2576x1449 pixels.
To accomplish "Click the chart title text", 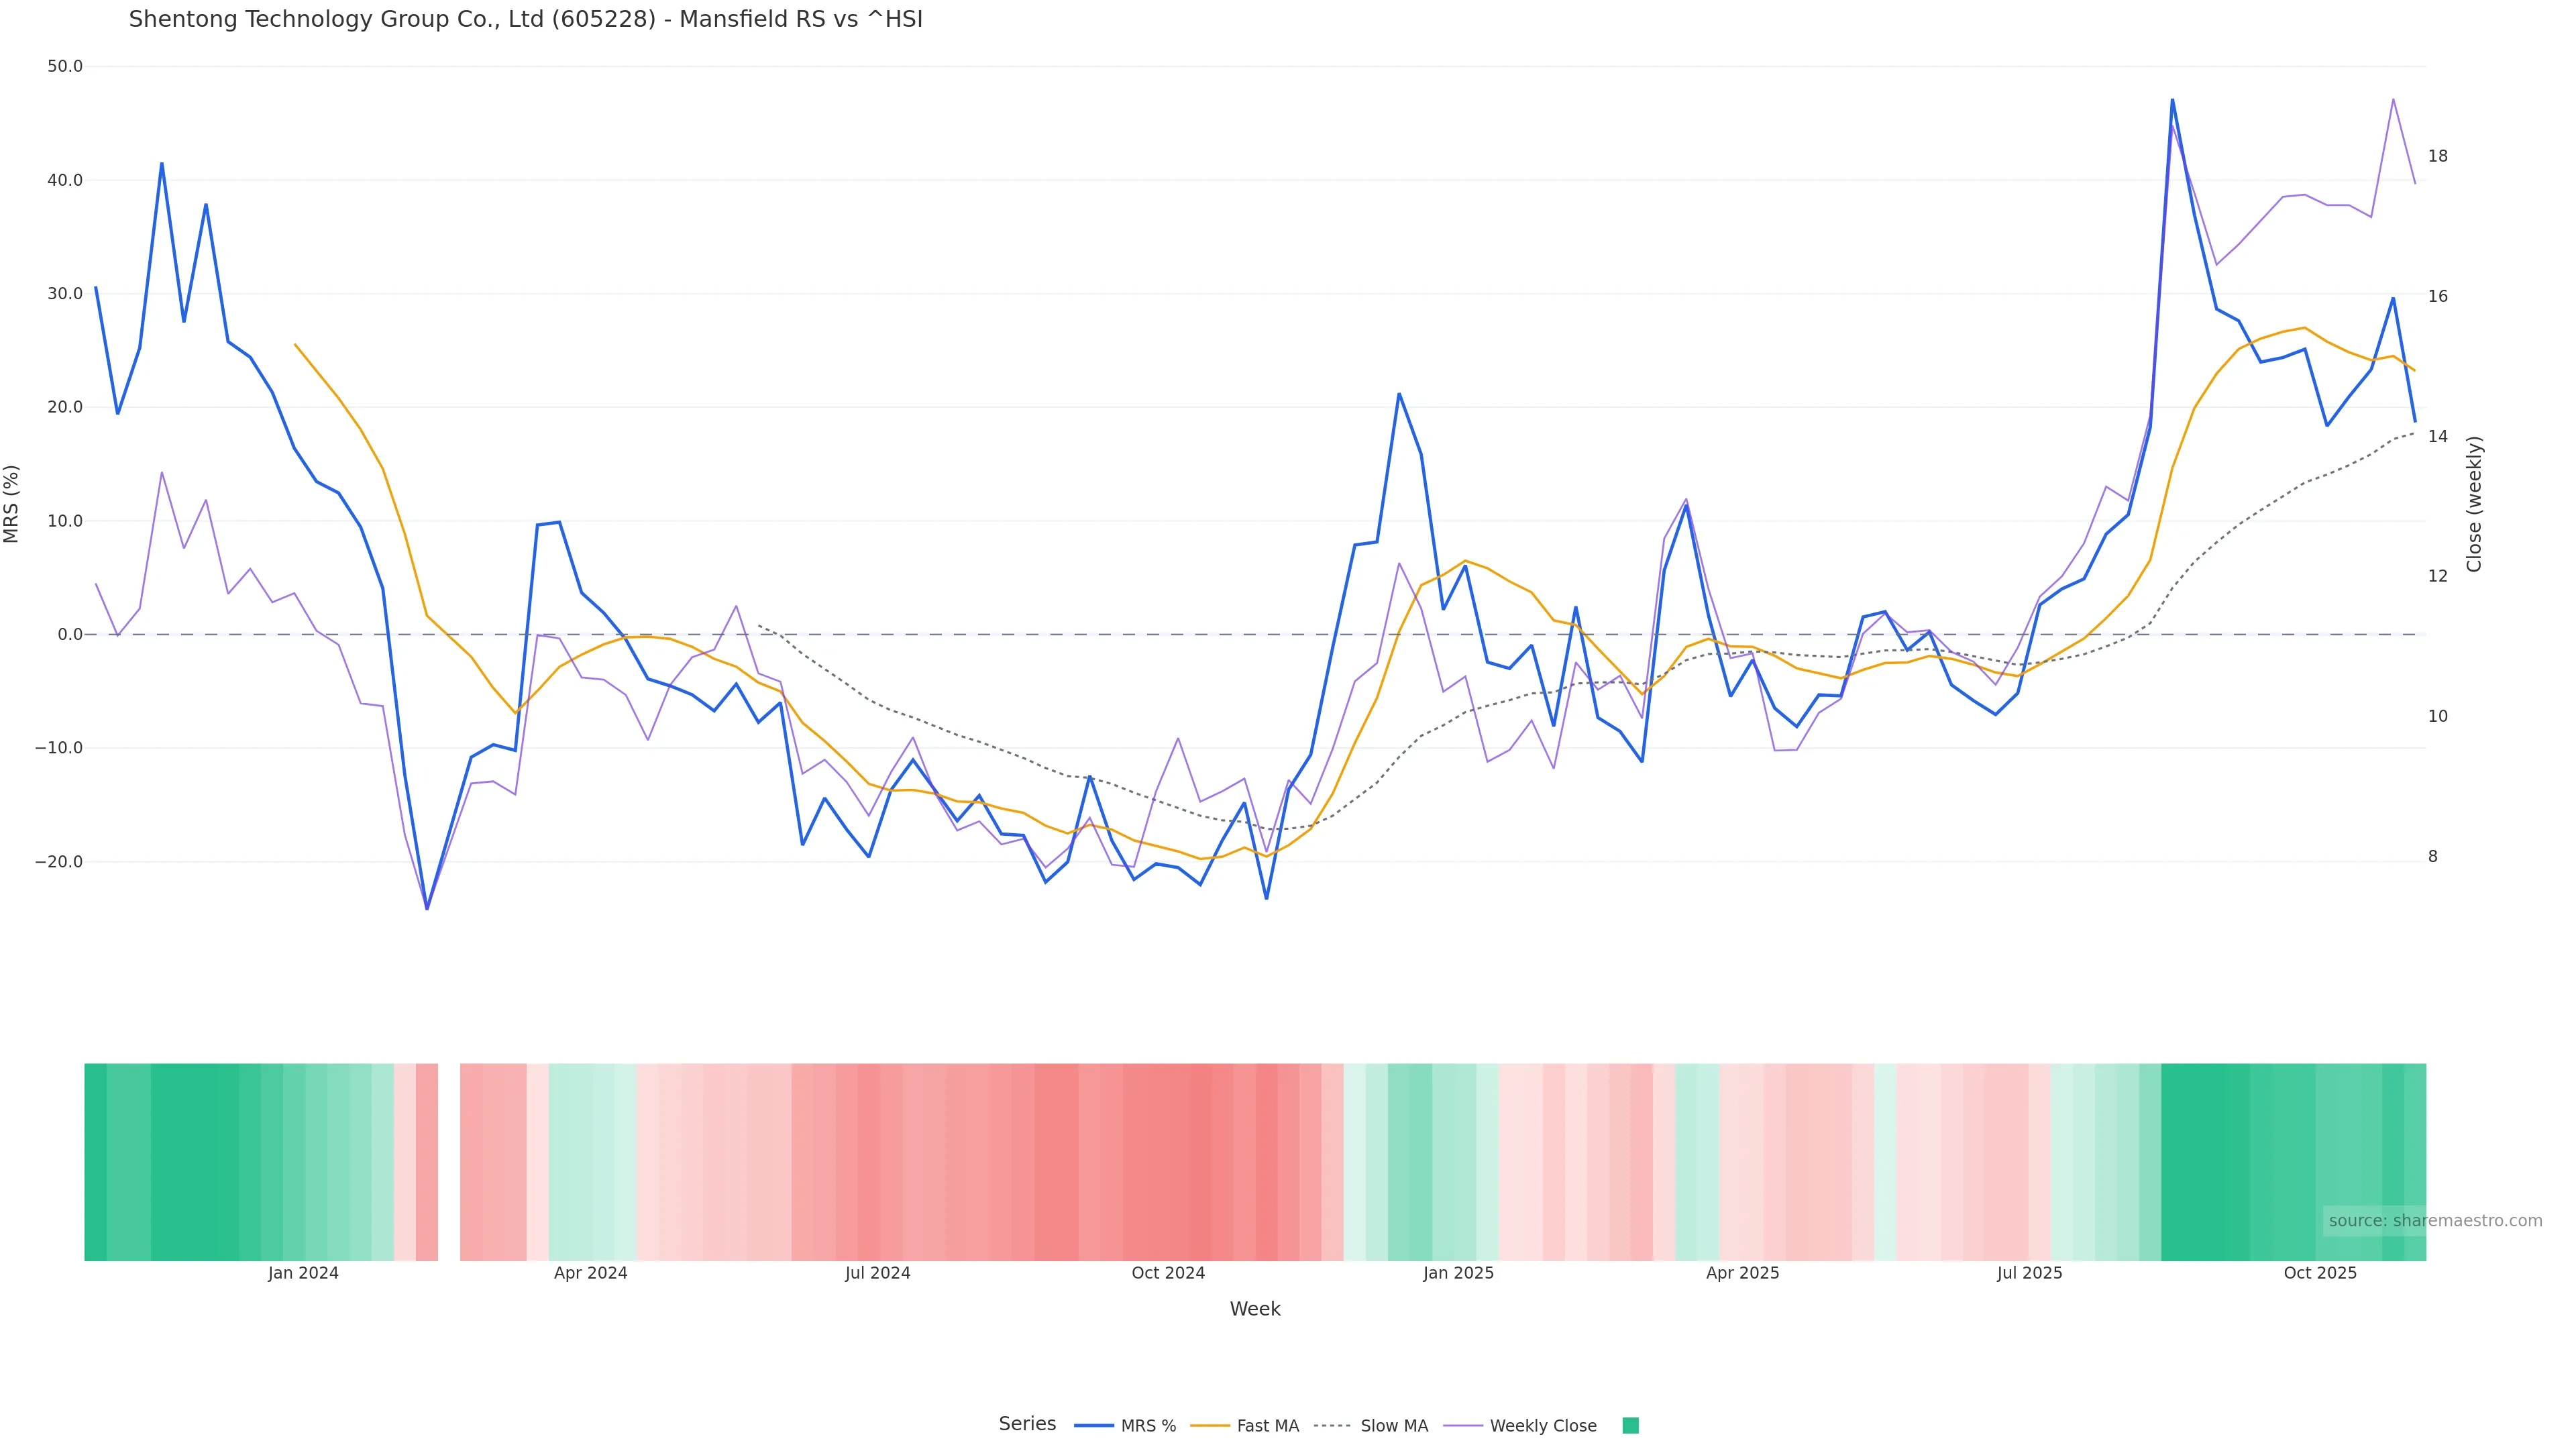I will coord(525,19).
